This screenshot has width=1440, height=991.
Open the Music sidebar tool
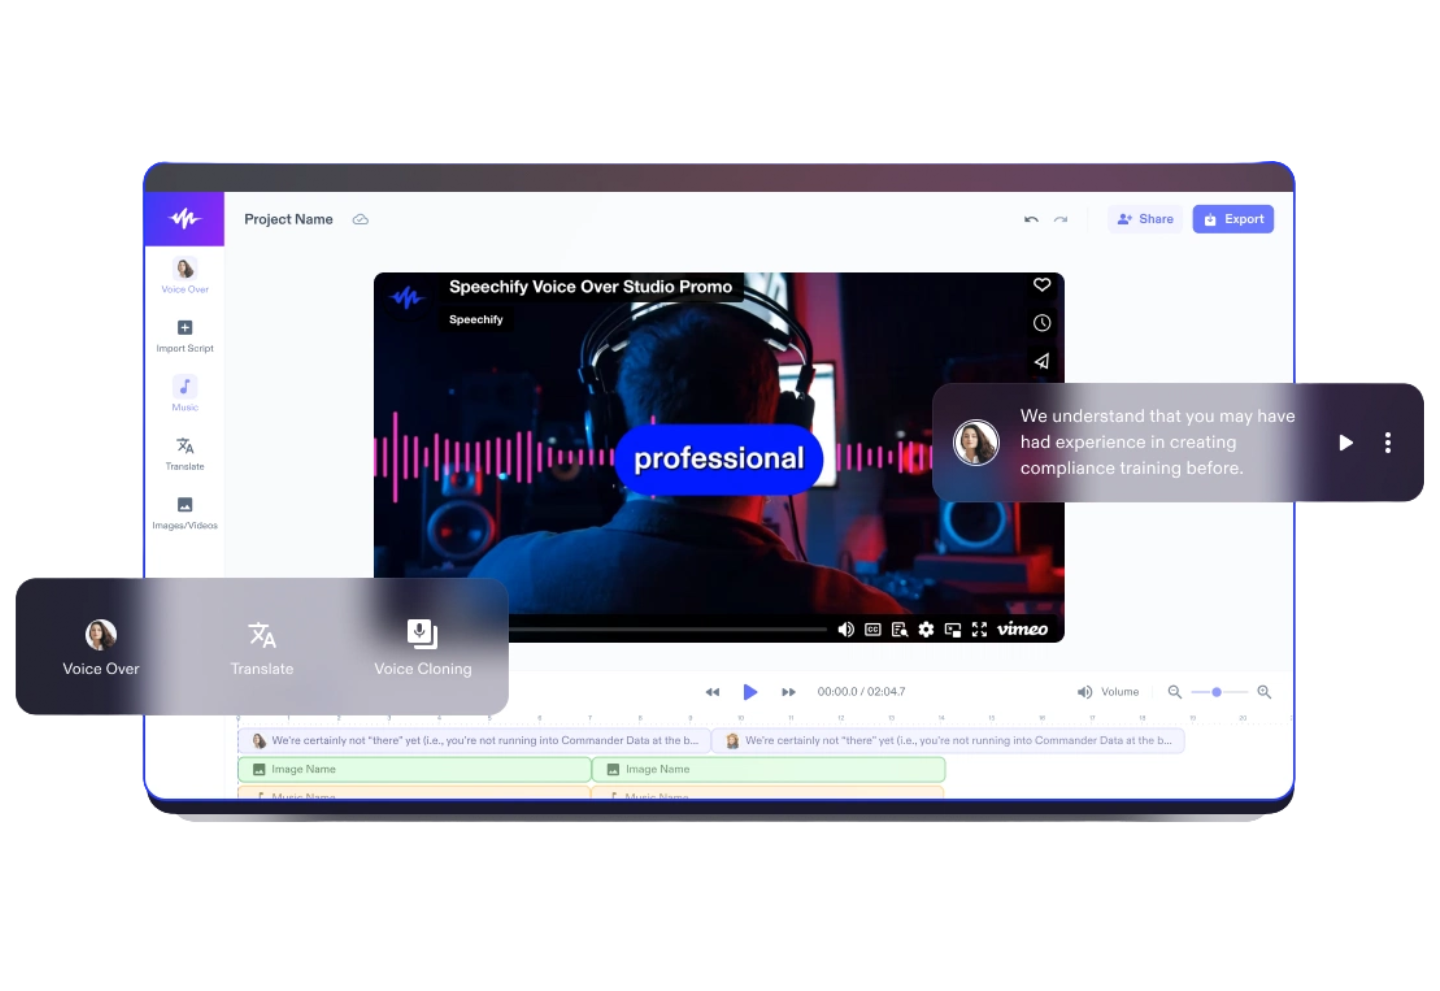coord(185,393)
